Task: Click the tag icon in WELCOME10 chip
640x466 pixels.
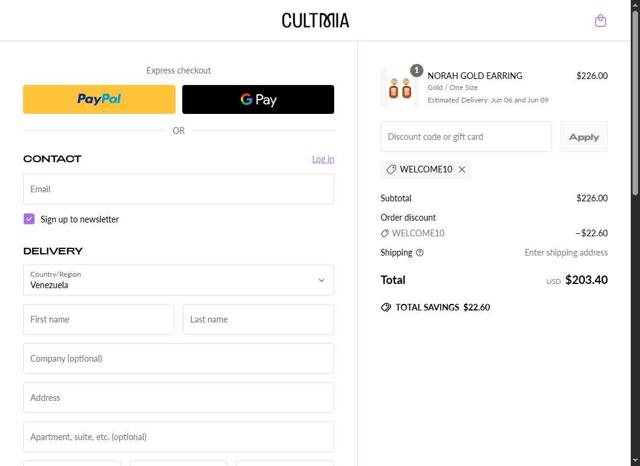Action: point(391,169)
